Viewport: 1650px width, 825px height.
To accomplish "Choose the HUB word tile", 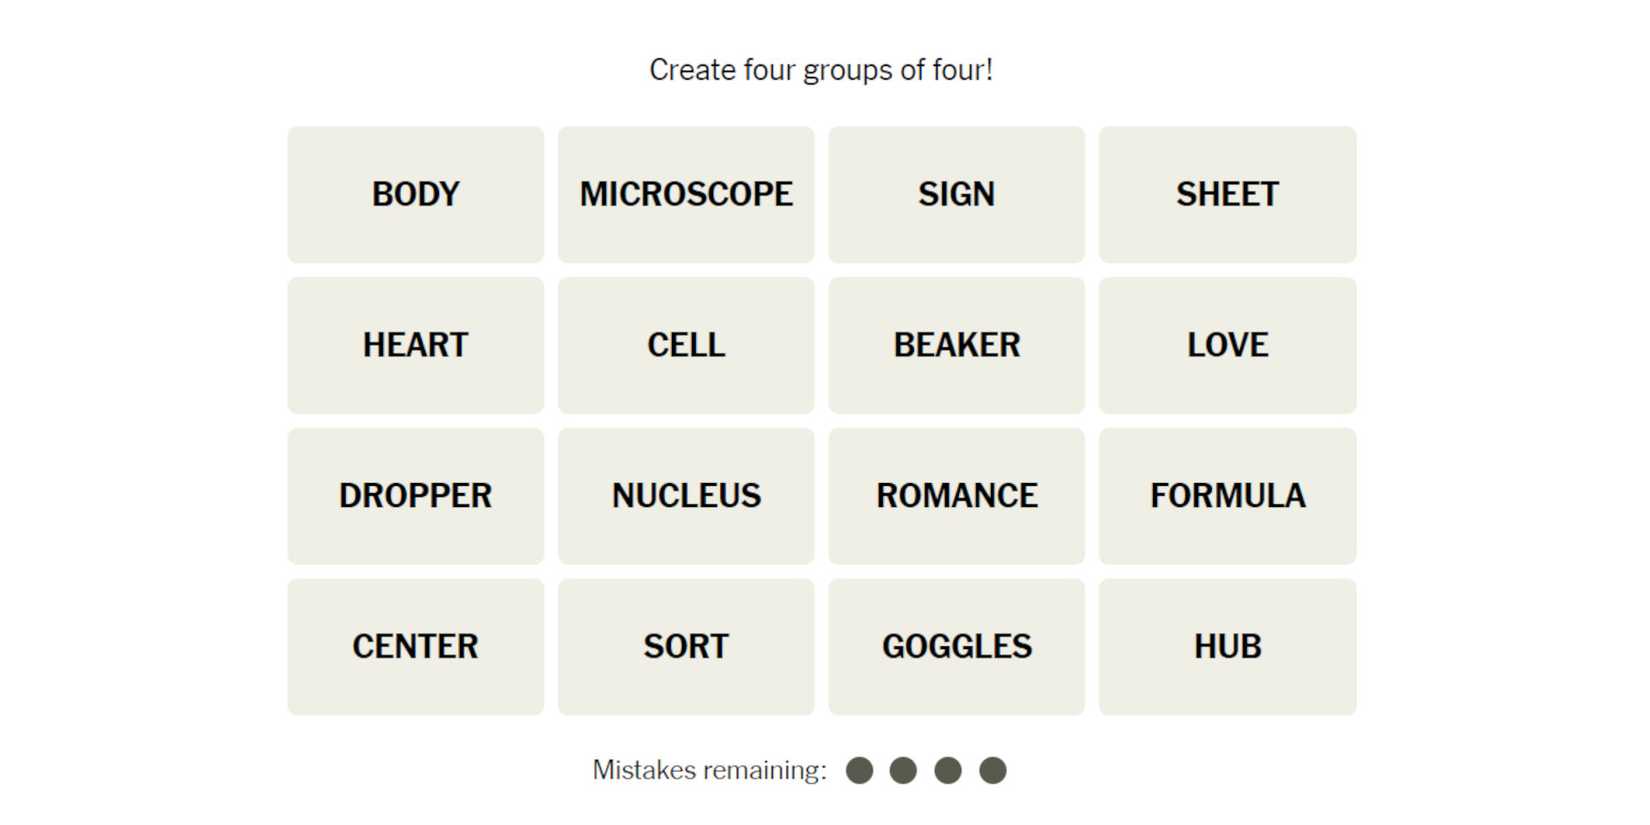I will [1227, 647].
